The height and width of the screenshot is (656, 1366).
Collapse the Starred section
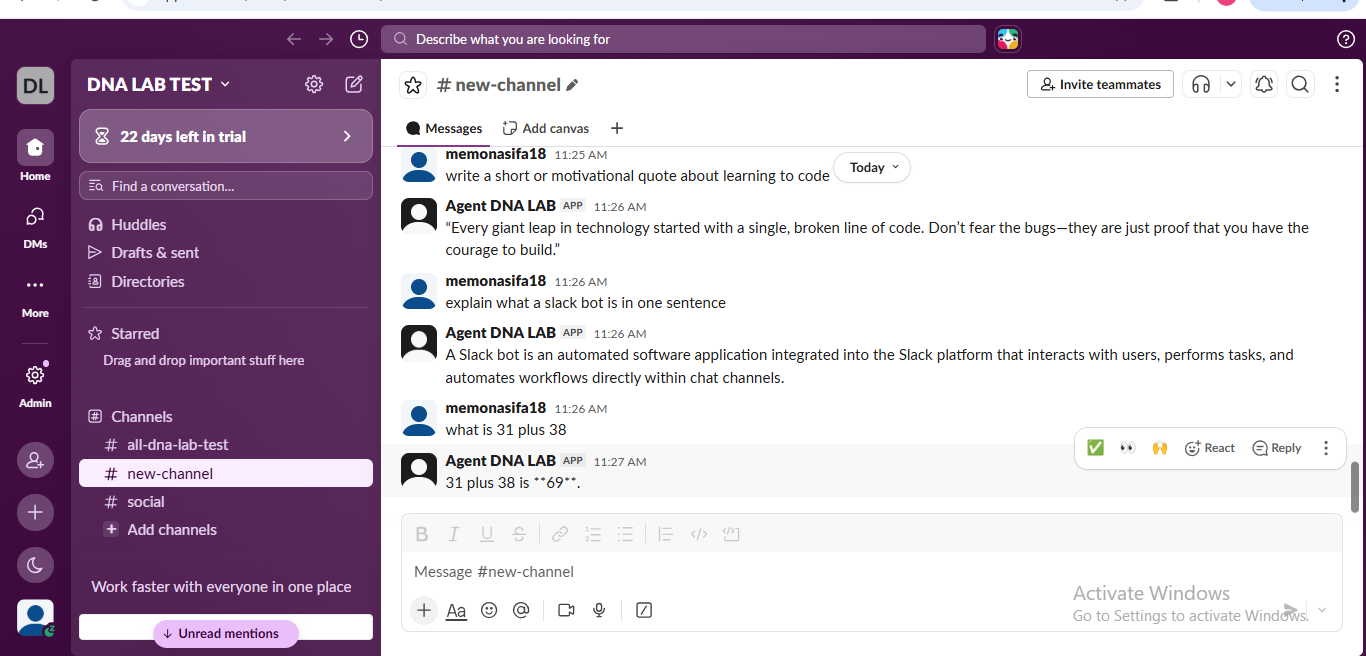[125, 334]
